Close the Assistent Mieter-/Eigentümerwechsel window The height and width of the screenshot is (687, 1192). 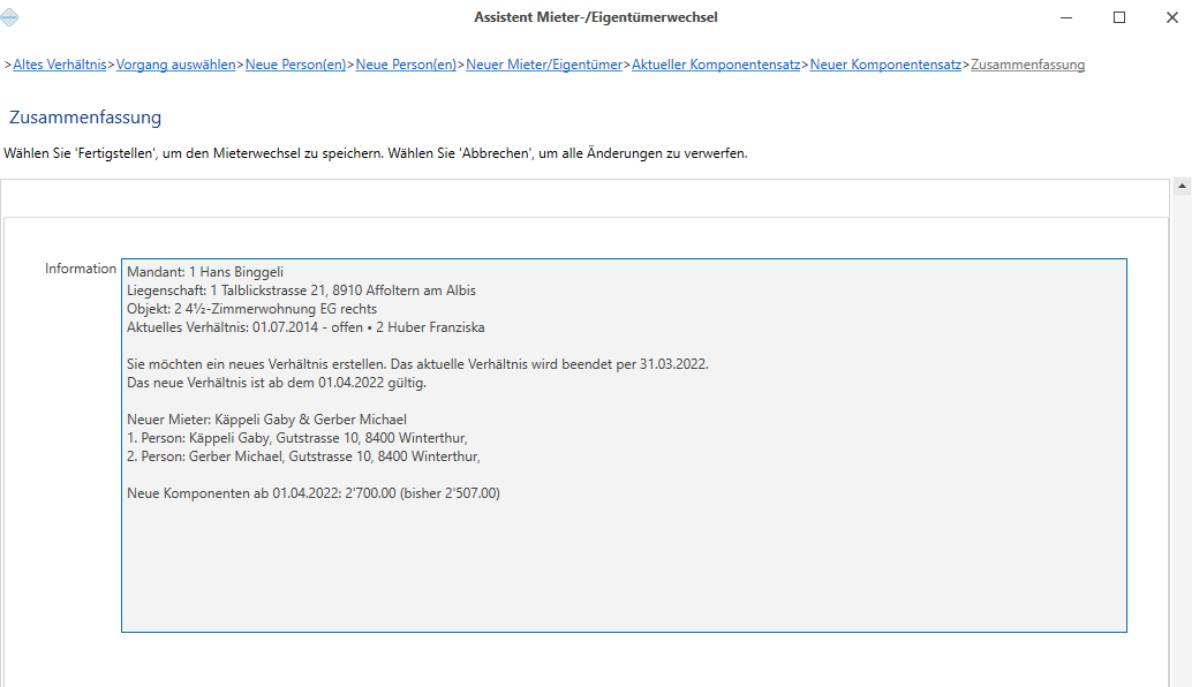click(1172, 17)
